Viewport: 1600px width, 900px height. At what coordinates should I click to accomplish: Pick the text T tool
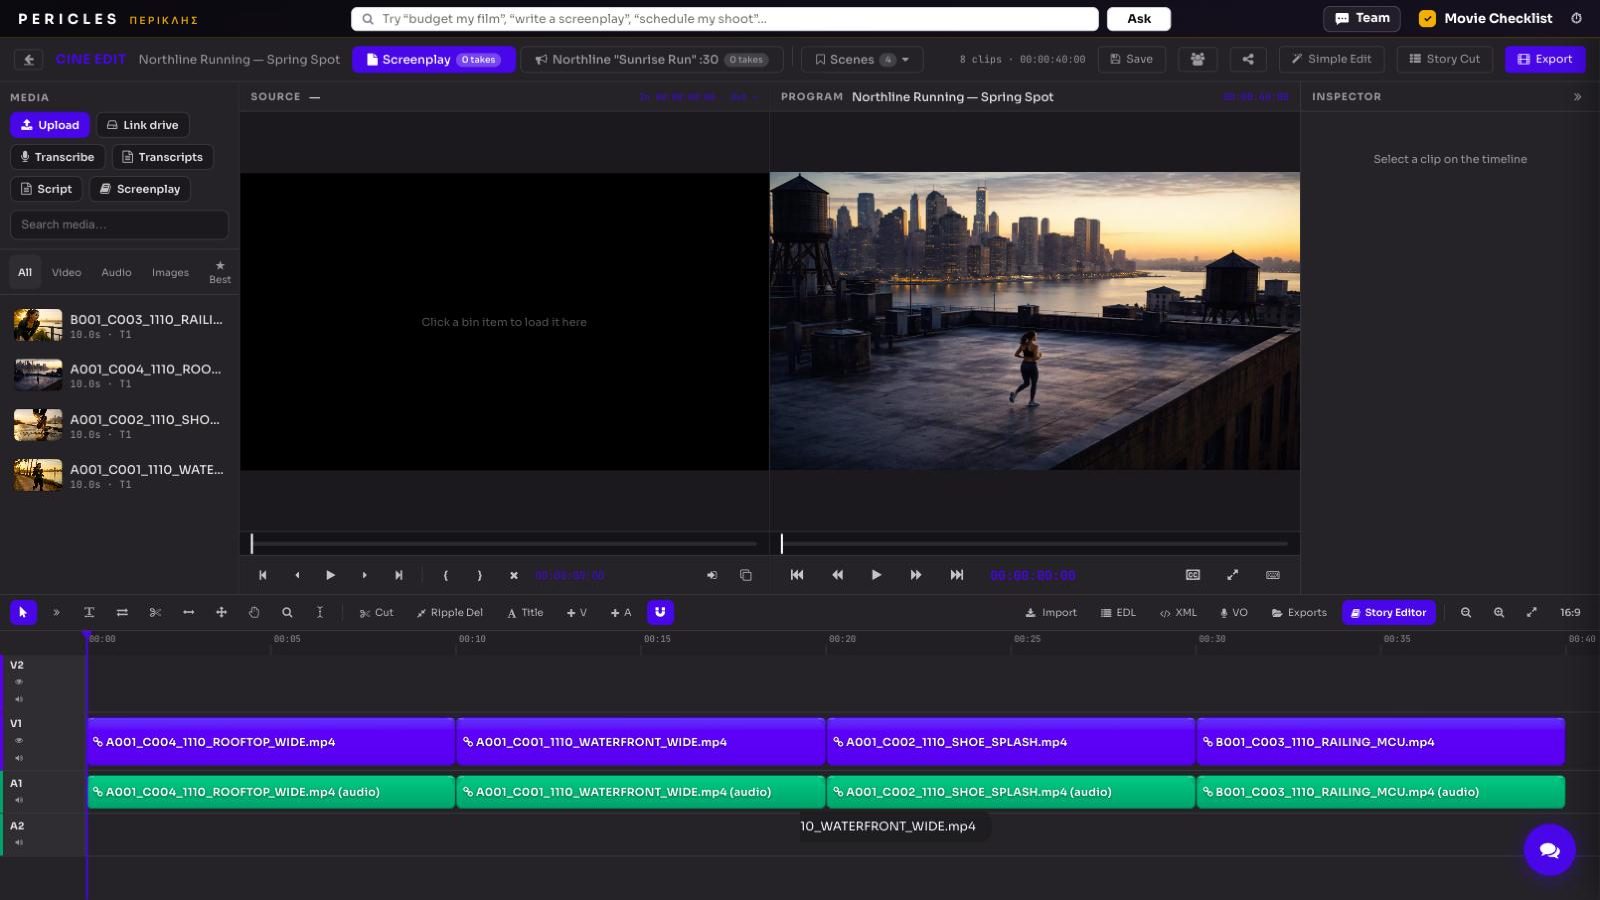(x=89, y=612)
